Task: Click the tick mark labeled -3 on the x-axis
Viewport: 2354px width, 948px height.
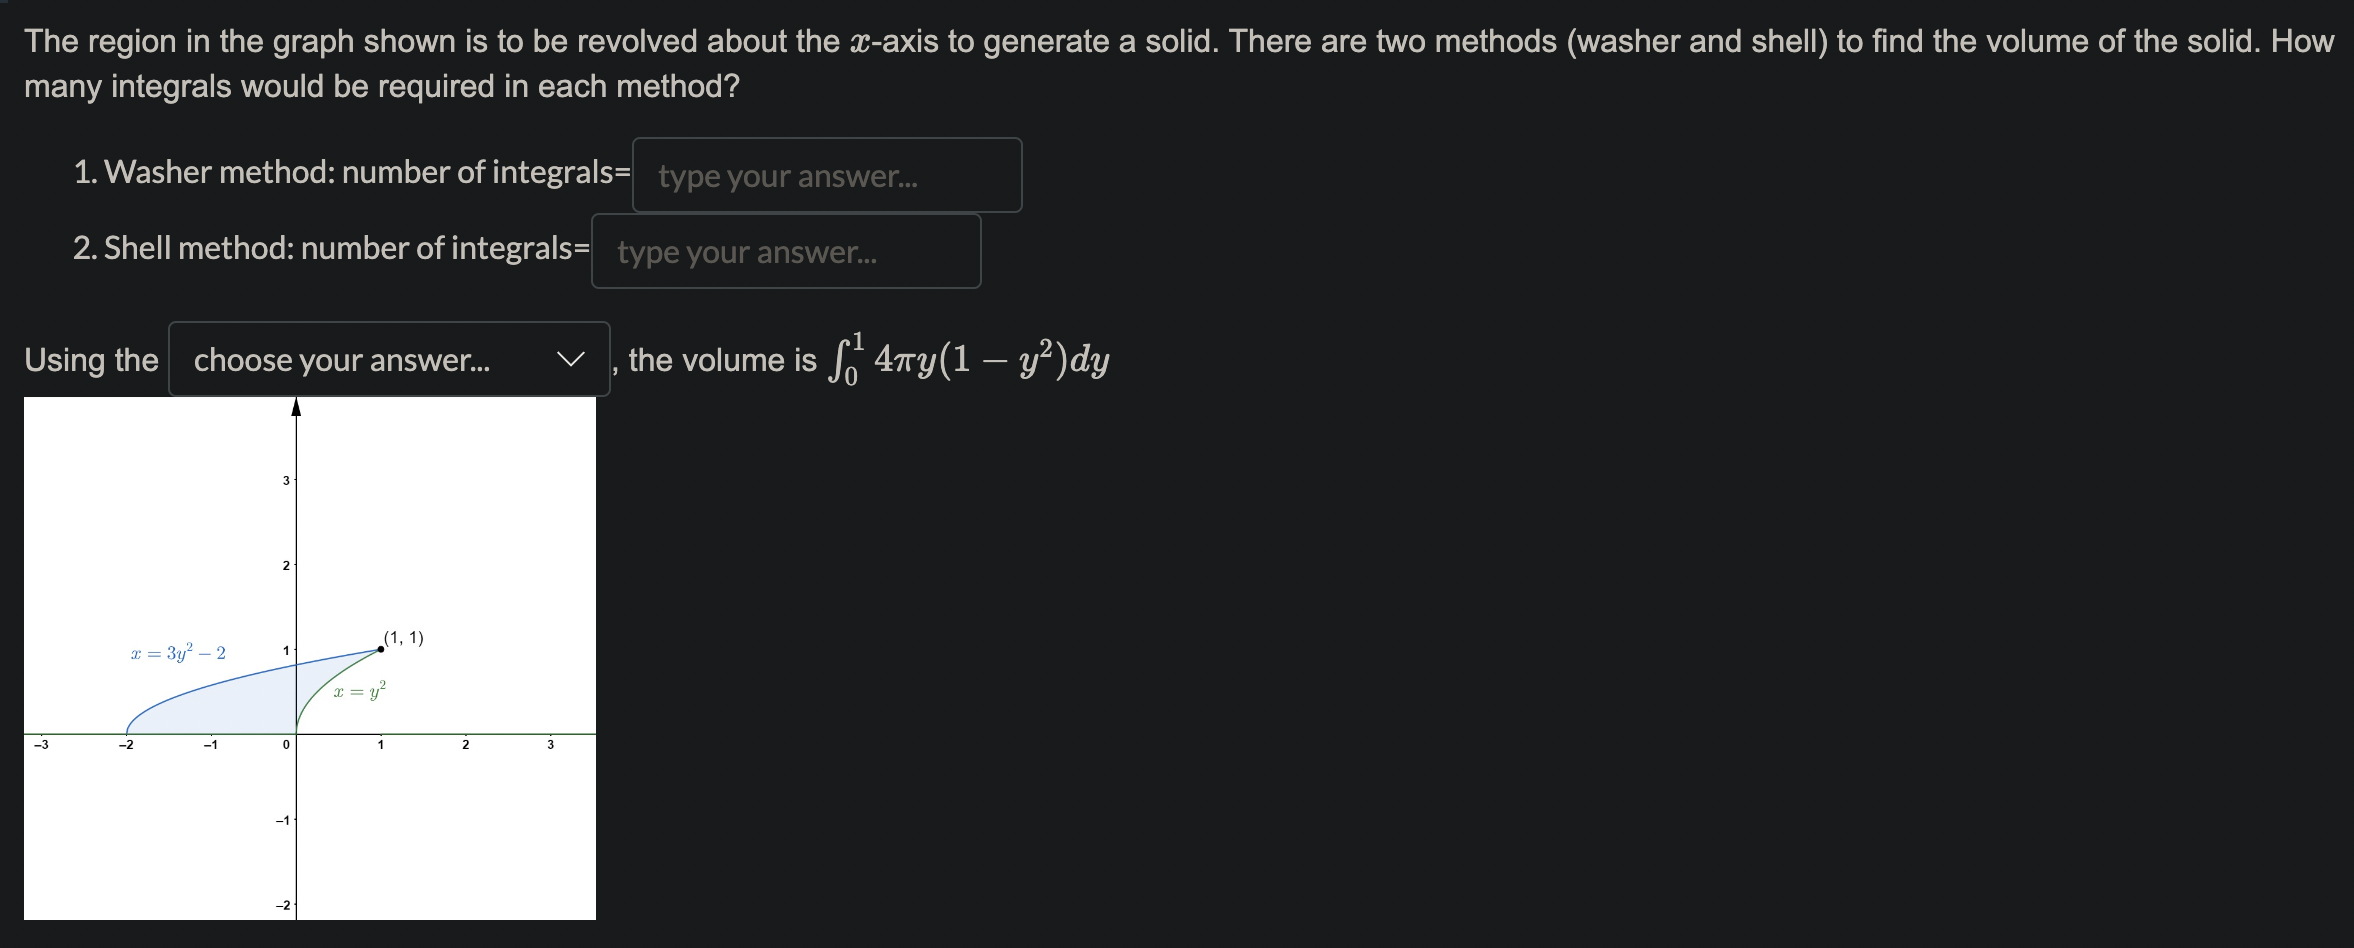Action: [39, 744]
